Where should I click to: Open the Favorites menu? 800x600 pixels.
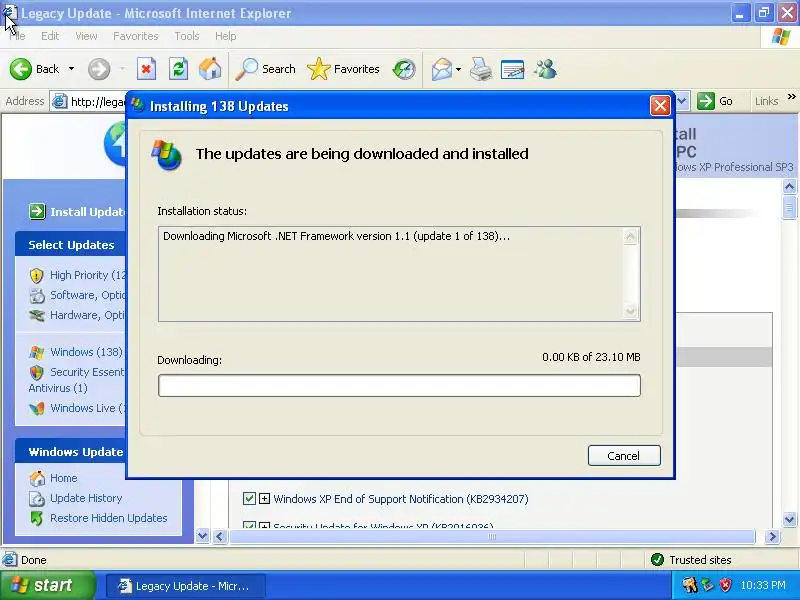pyautogui.click(x=136, y=36)
